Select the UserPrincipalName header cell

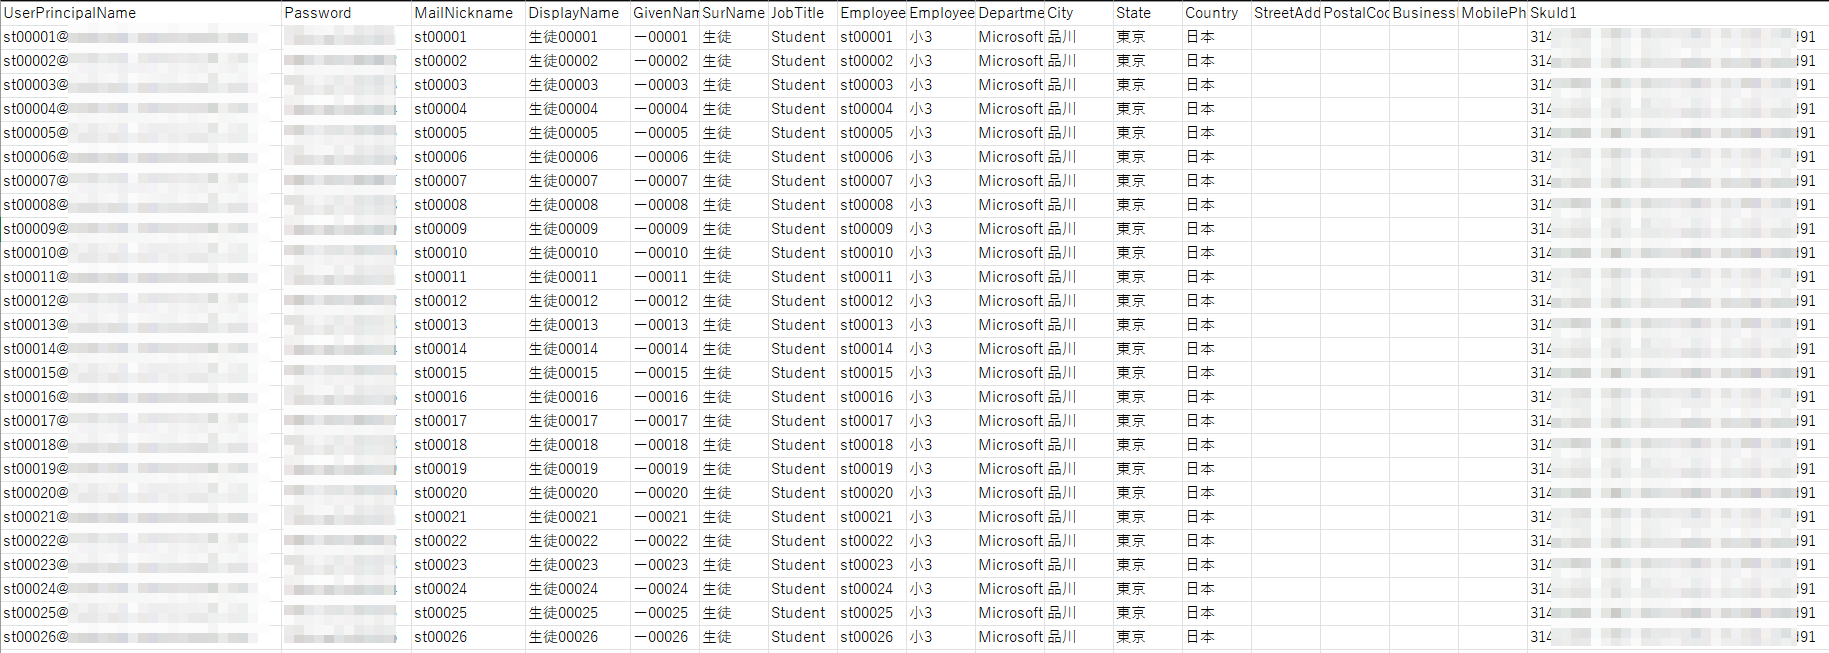coord(141,13)
